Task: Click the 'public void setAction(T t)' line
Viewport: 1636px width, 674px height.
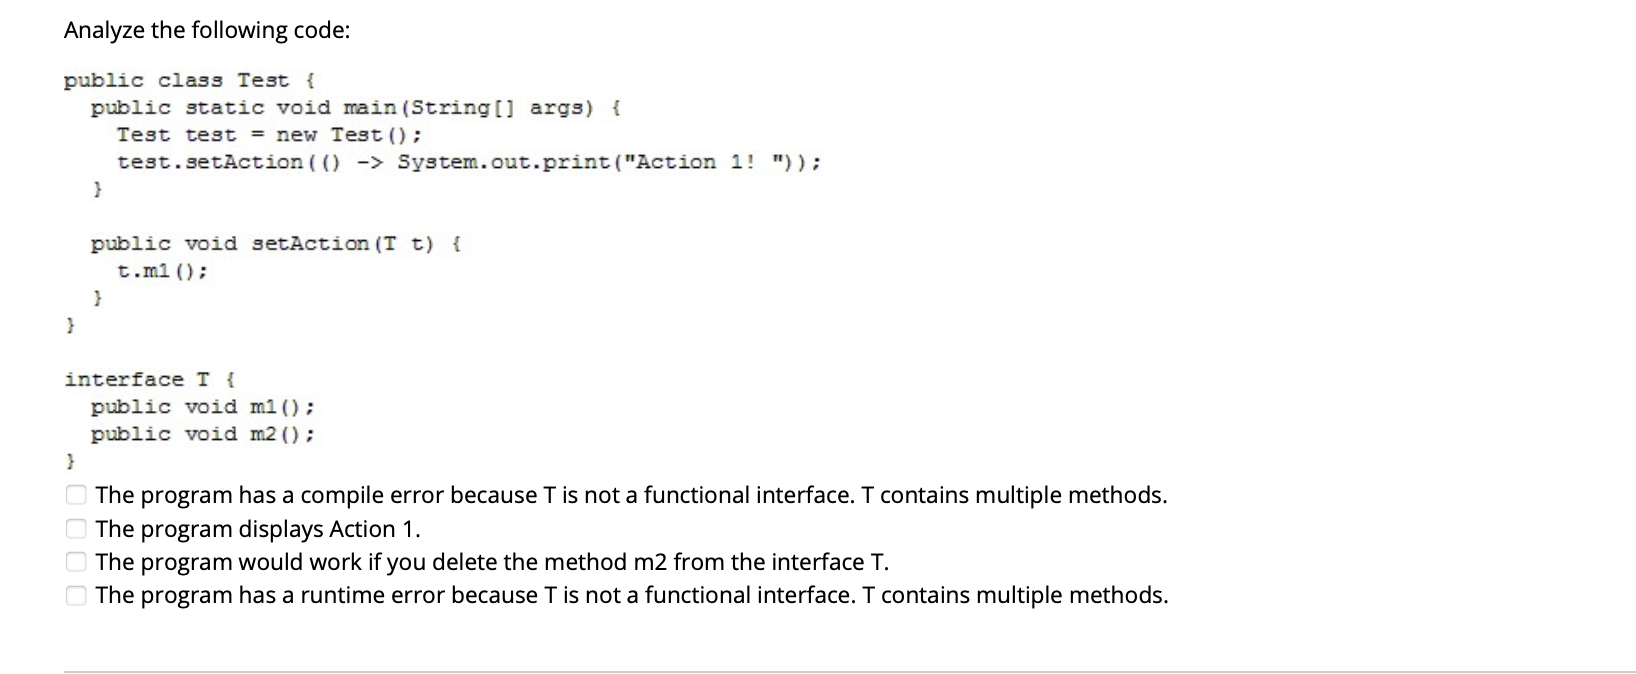Action: (275, 243)
